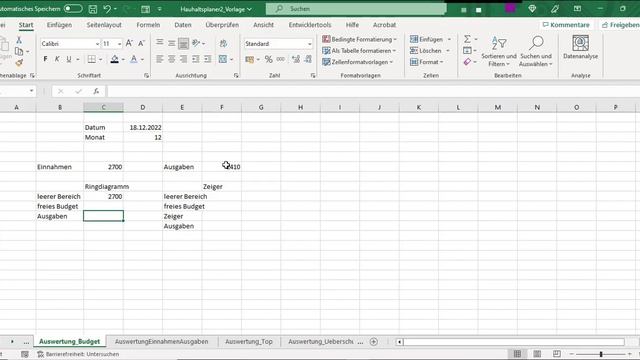Open the font size 11 dropdown

119,44
